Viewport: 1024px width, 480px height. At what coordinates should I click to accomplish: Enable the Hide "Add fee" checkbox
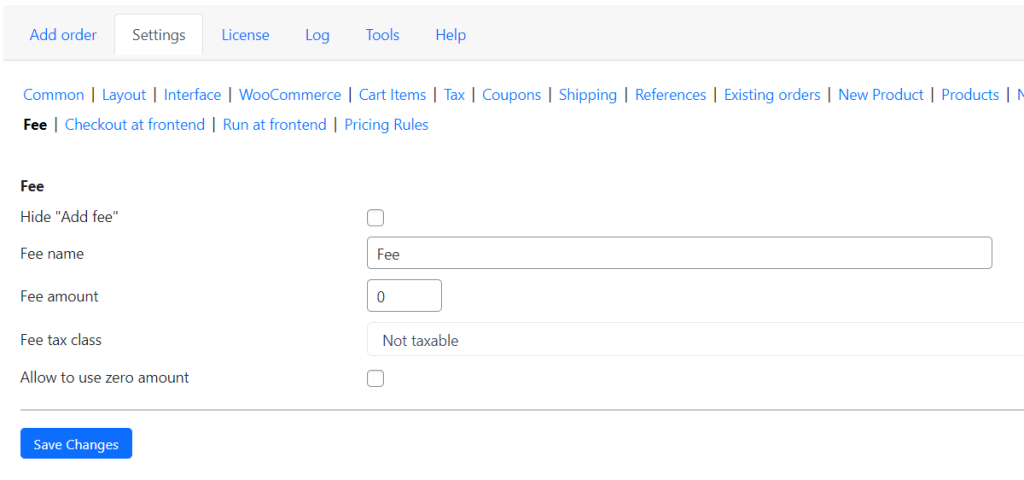(x=376, y=218)
